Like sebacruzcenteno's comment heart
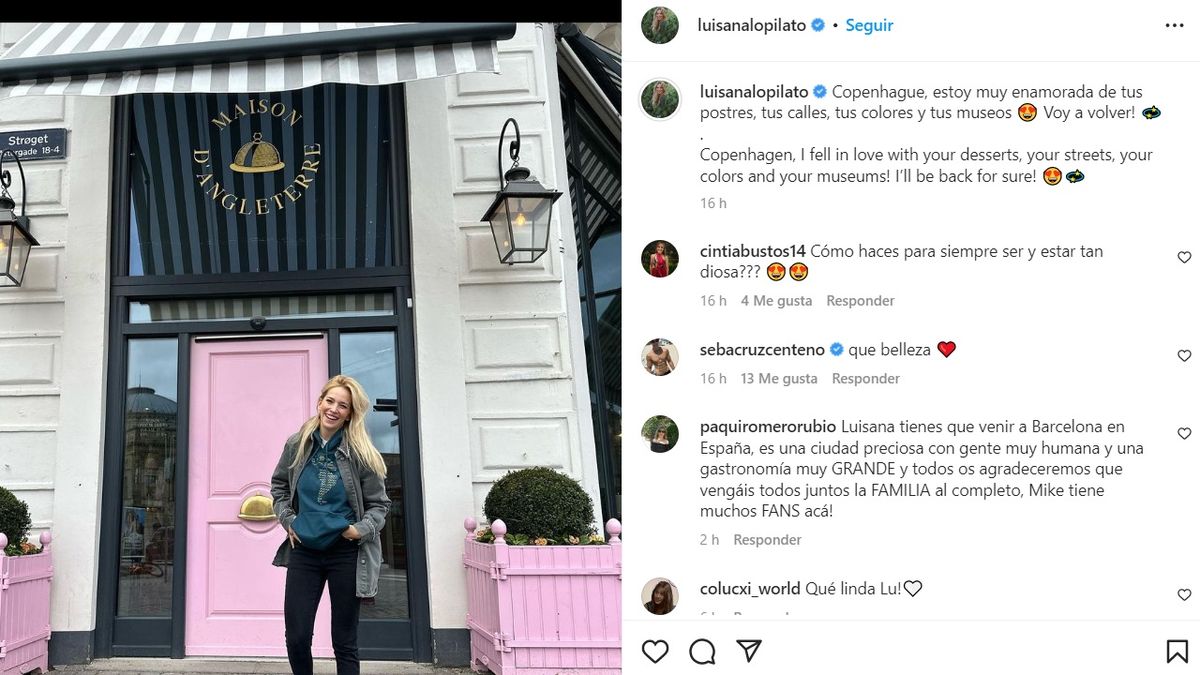 tap(1184, 356)
